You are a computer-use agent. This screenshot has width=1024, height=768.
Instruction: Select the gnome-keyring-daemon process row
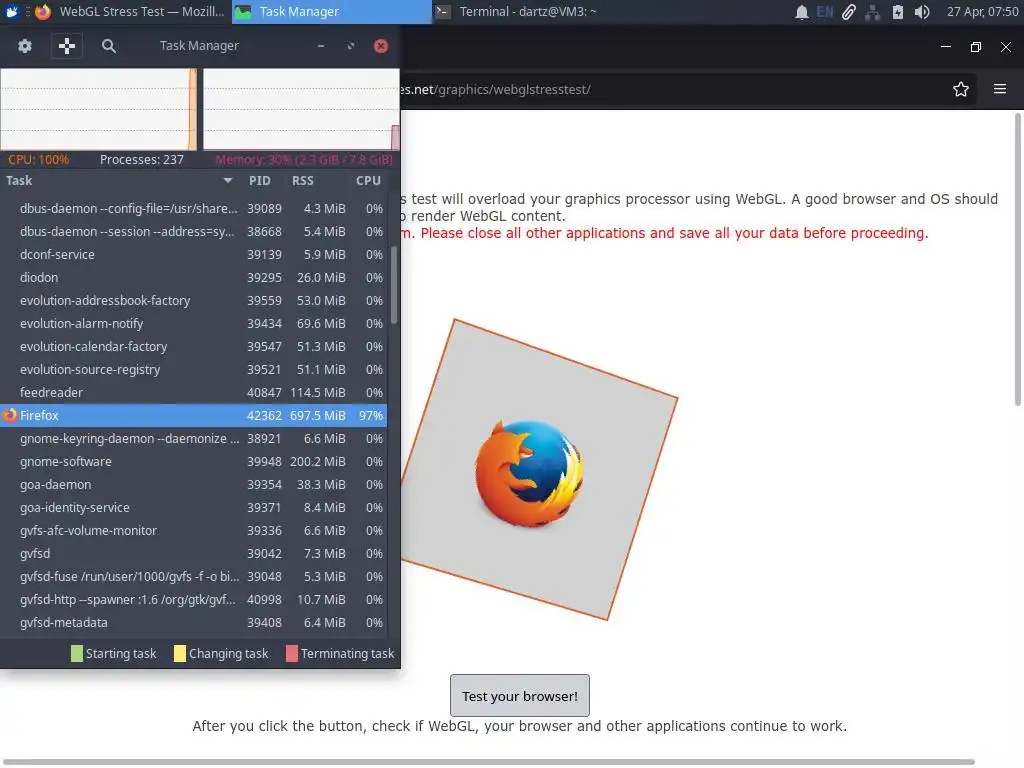click(x=193, y=438)
